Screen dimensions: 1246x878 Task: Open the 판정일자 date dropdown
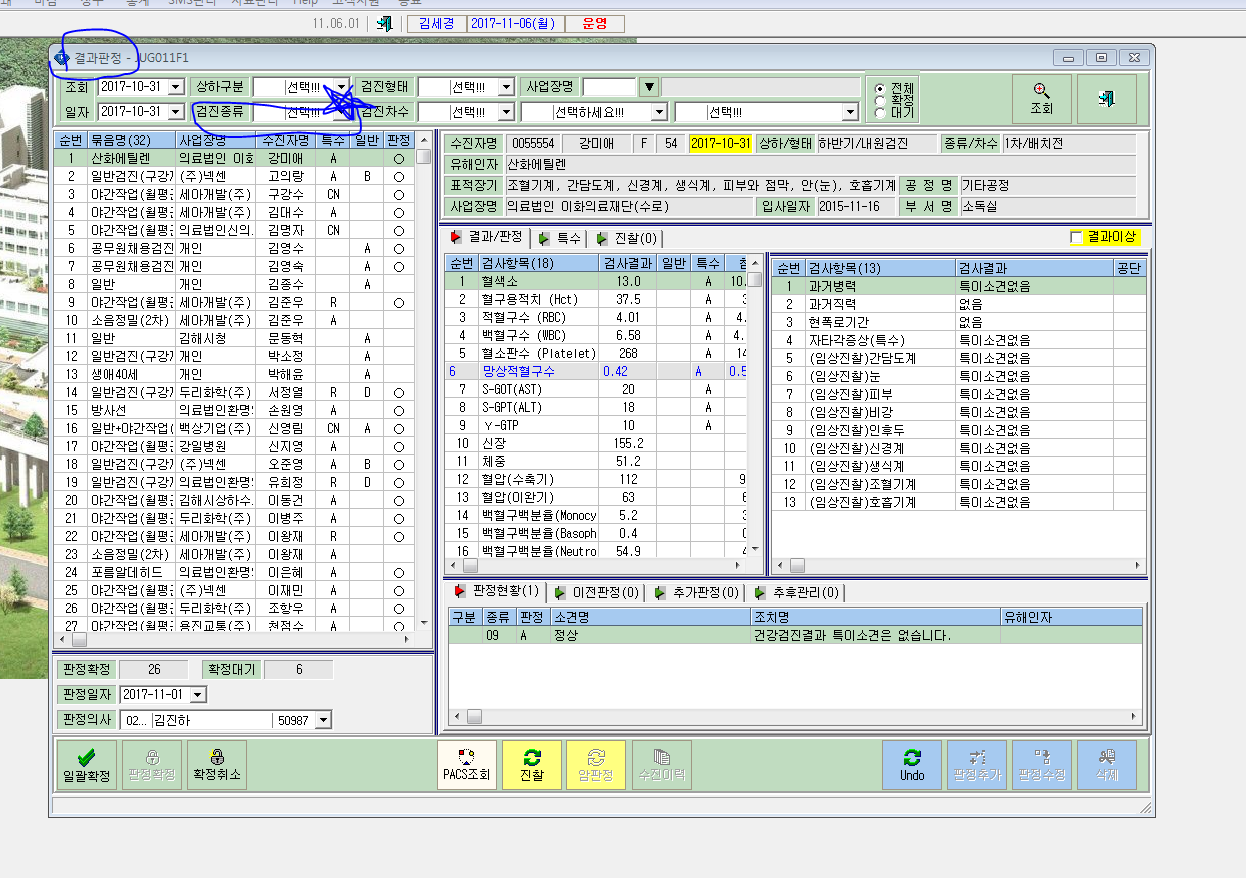tap(197, 694)
